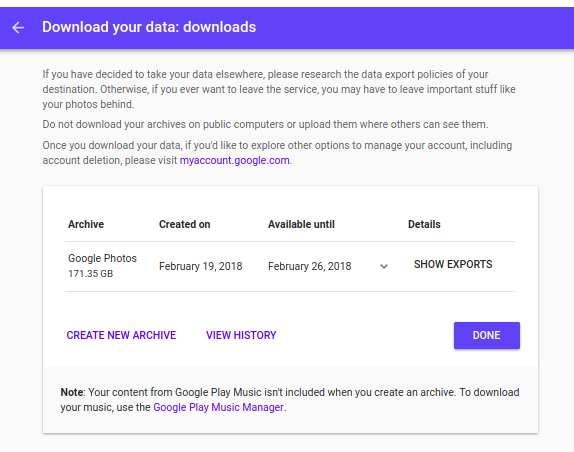Click the Available until column header
Screen dimensions: 574x452
point(301,224)
